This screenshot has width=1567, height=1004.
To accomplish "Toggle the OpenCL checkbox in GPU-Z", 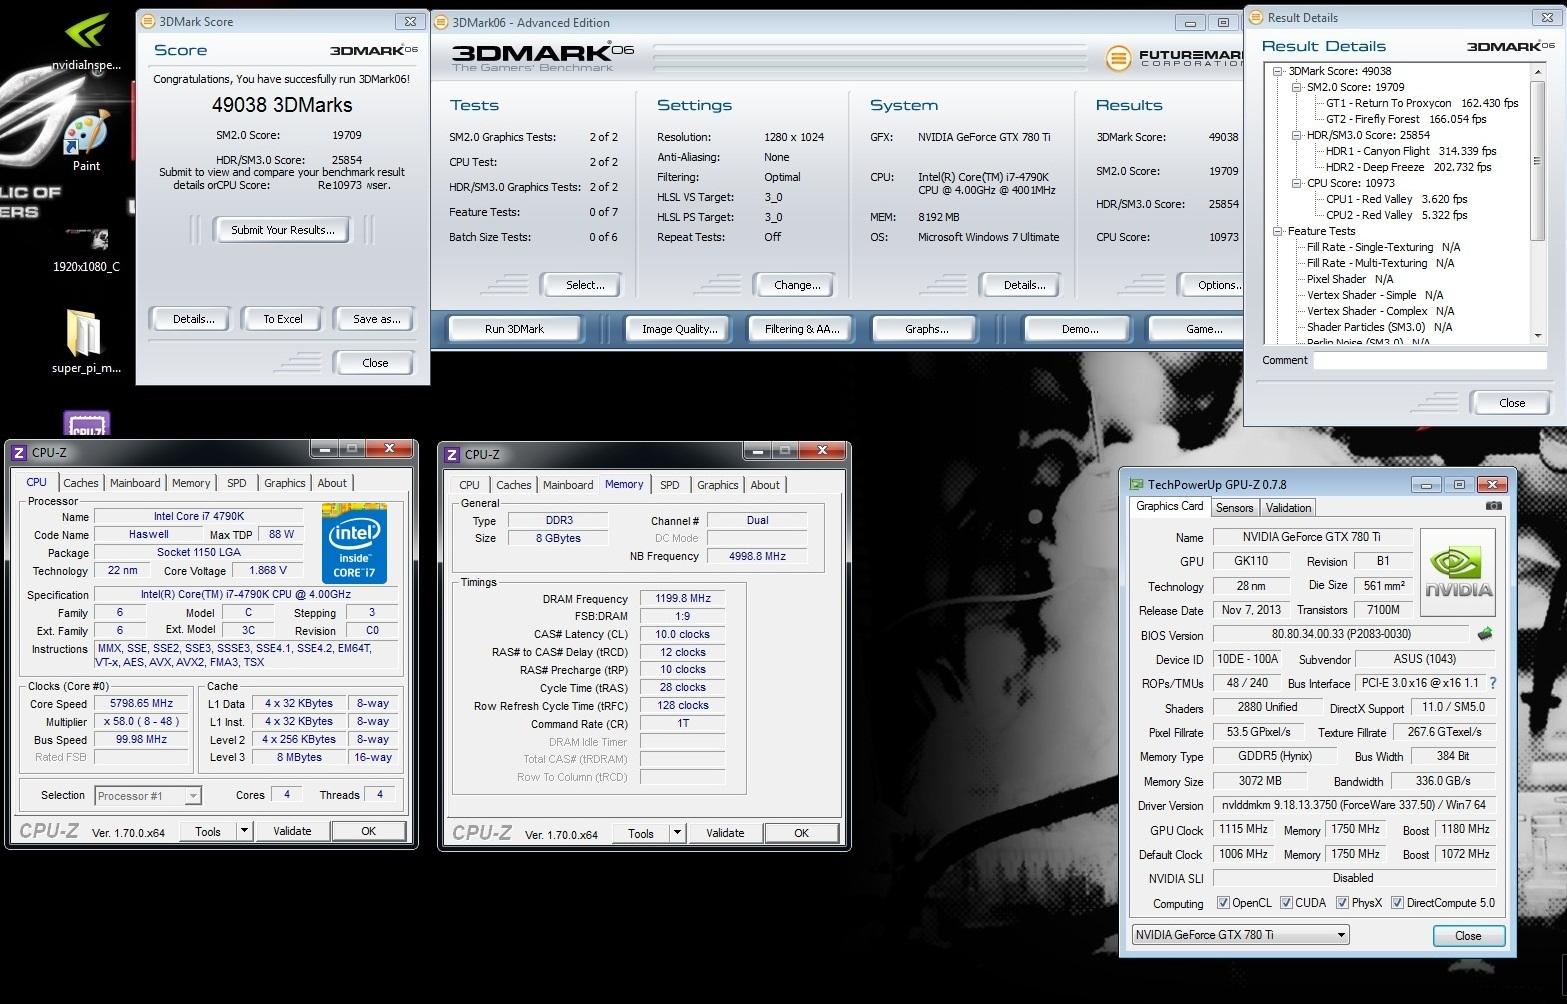I will tap(1223, 903).
